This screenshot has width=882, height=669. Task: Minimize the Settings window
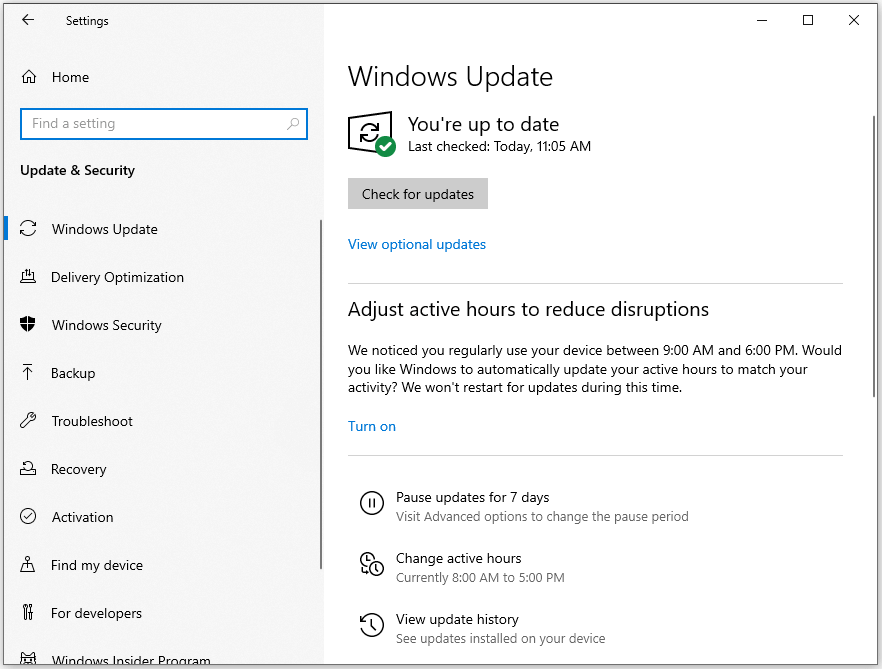762,20
